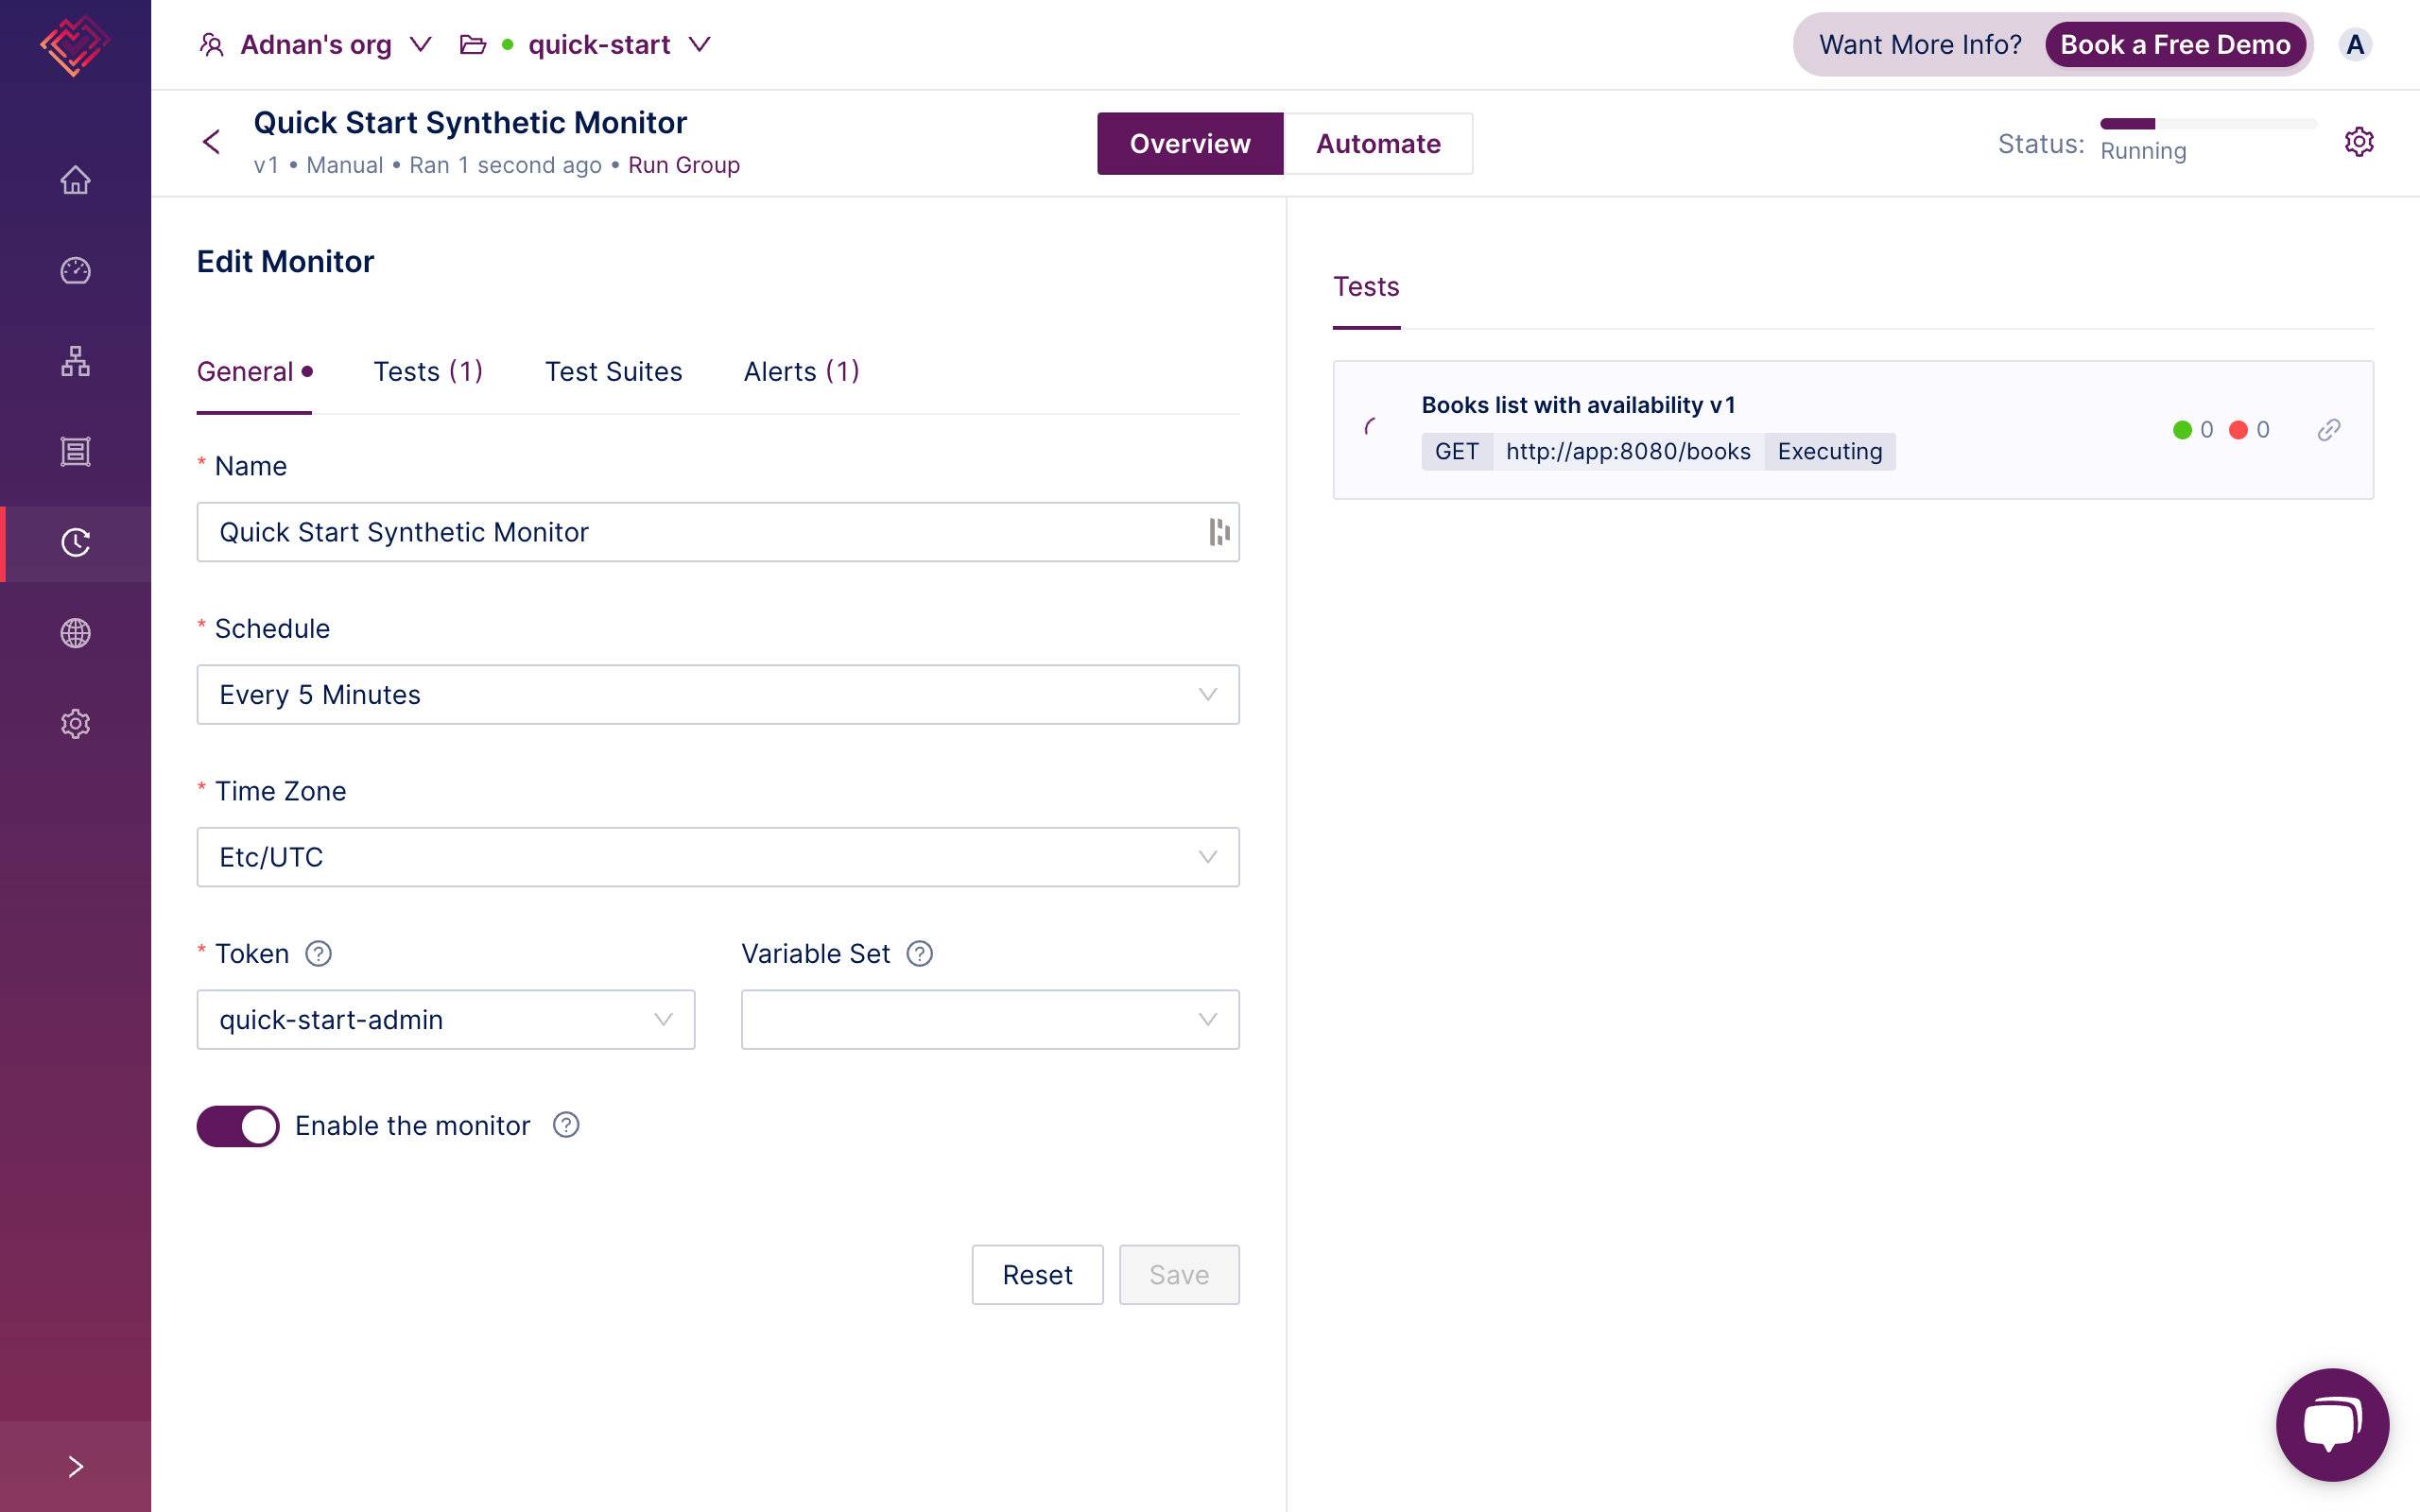Click the Edit Monitor heading

pyautogui.click(x=285, y=262)
